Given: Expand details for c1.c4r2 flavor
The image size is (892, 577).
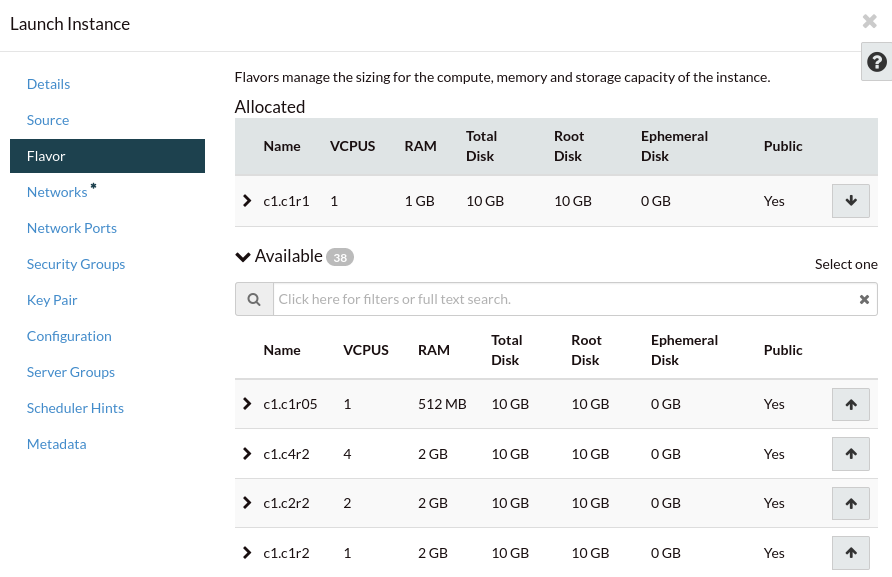Looking at the screenshot, I should 247,454.
